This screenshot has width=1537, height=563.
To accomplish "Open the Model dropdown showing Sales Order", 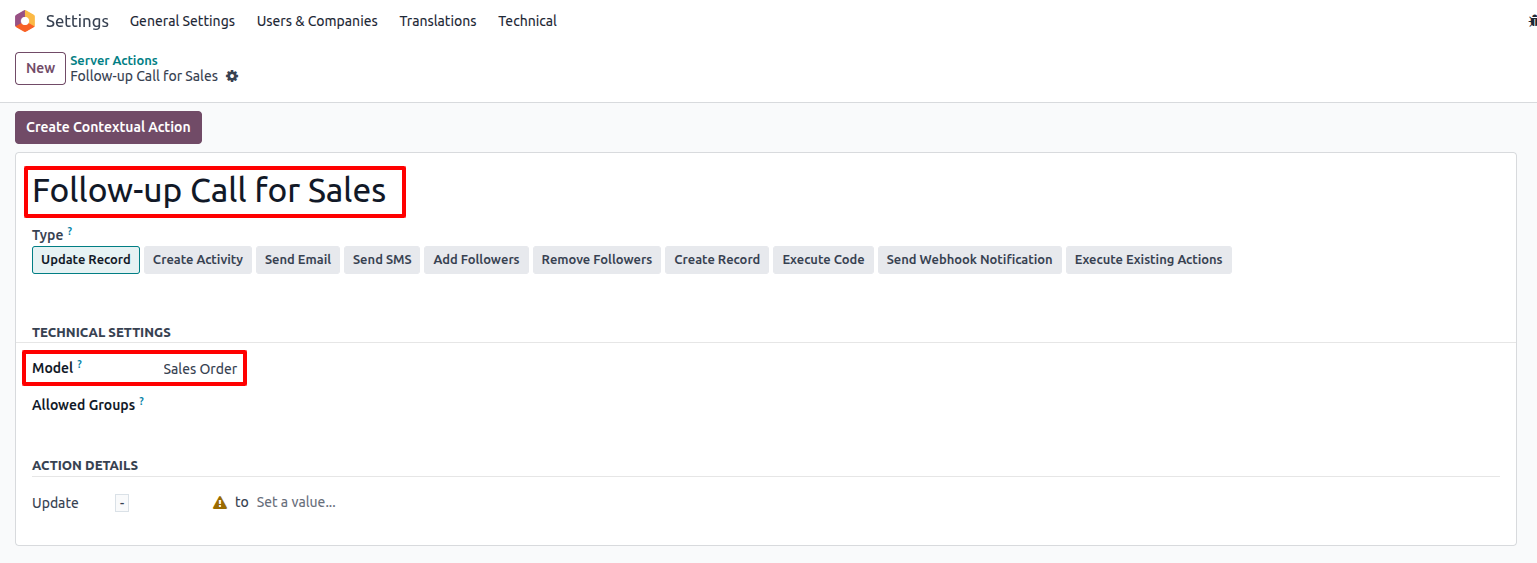I will (x=200, y=369).
